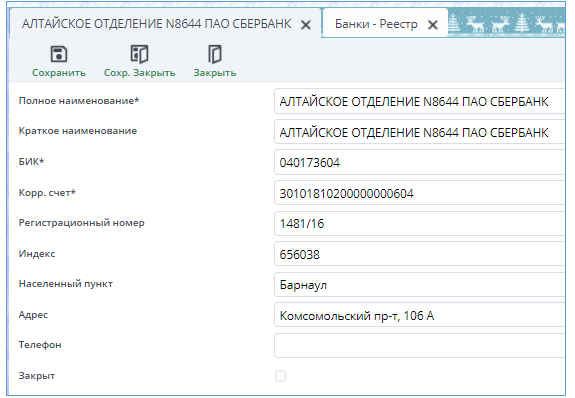Screen dimensions: 575x398
Task: Click the Адрес field Комсомольский пр-т
Action: pos(420,315)
